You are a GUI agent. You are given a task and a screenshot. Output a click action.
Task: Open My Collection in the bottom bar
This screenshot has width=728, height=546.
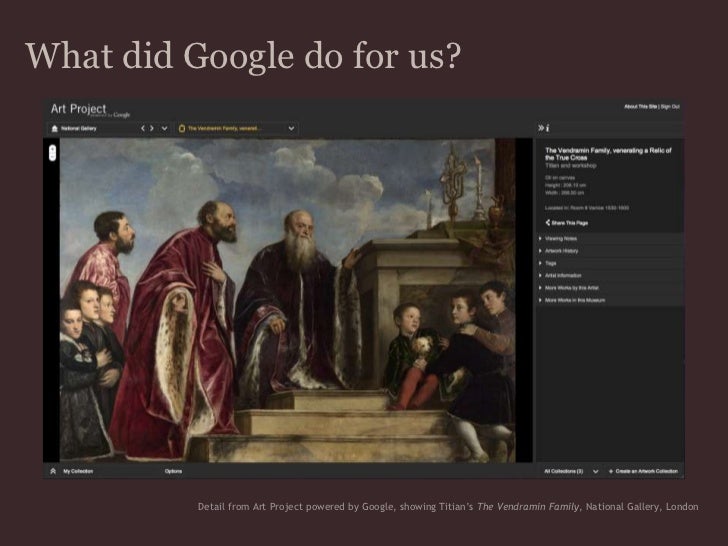(x=78, y=471)
